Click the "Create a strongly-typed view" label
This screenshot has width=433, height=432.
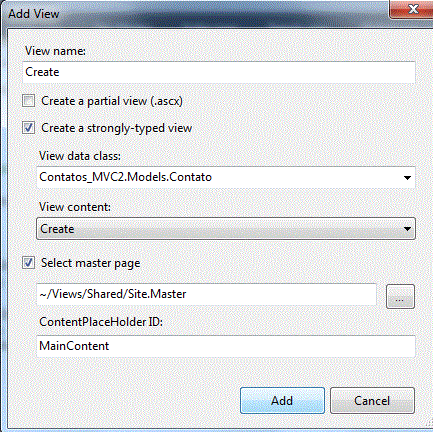pos(117,128)
